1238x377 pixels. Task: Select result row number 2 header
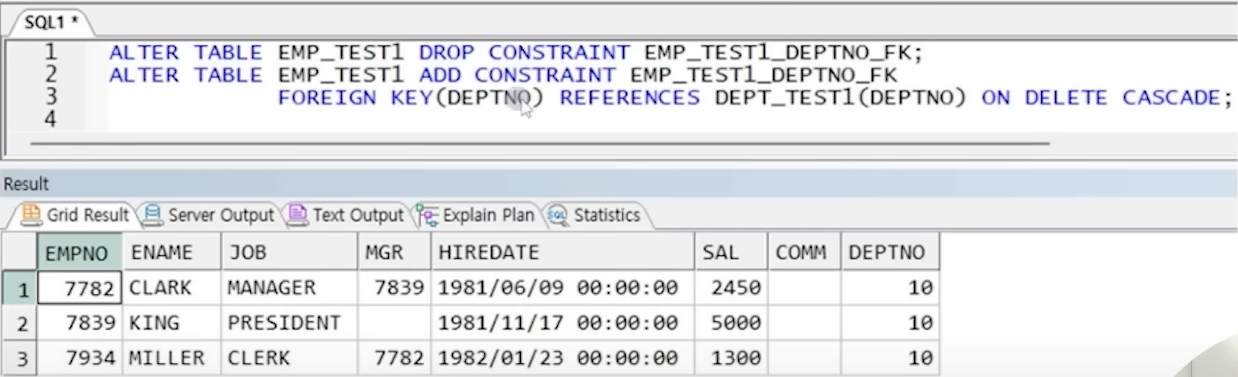click(20, 324)
